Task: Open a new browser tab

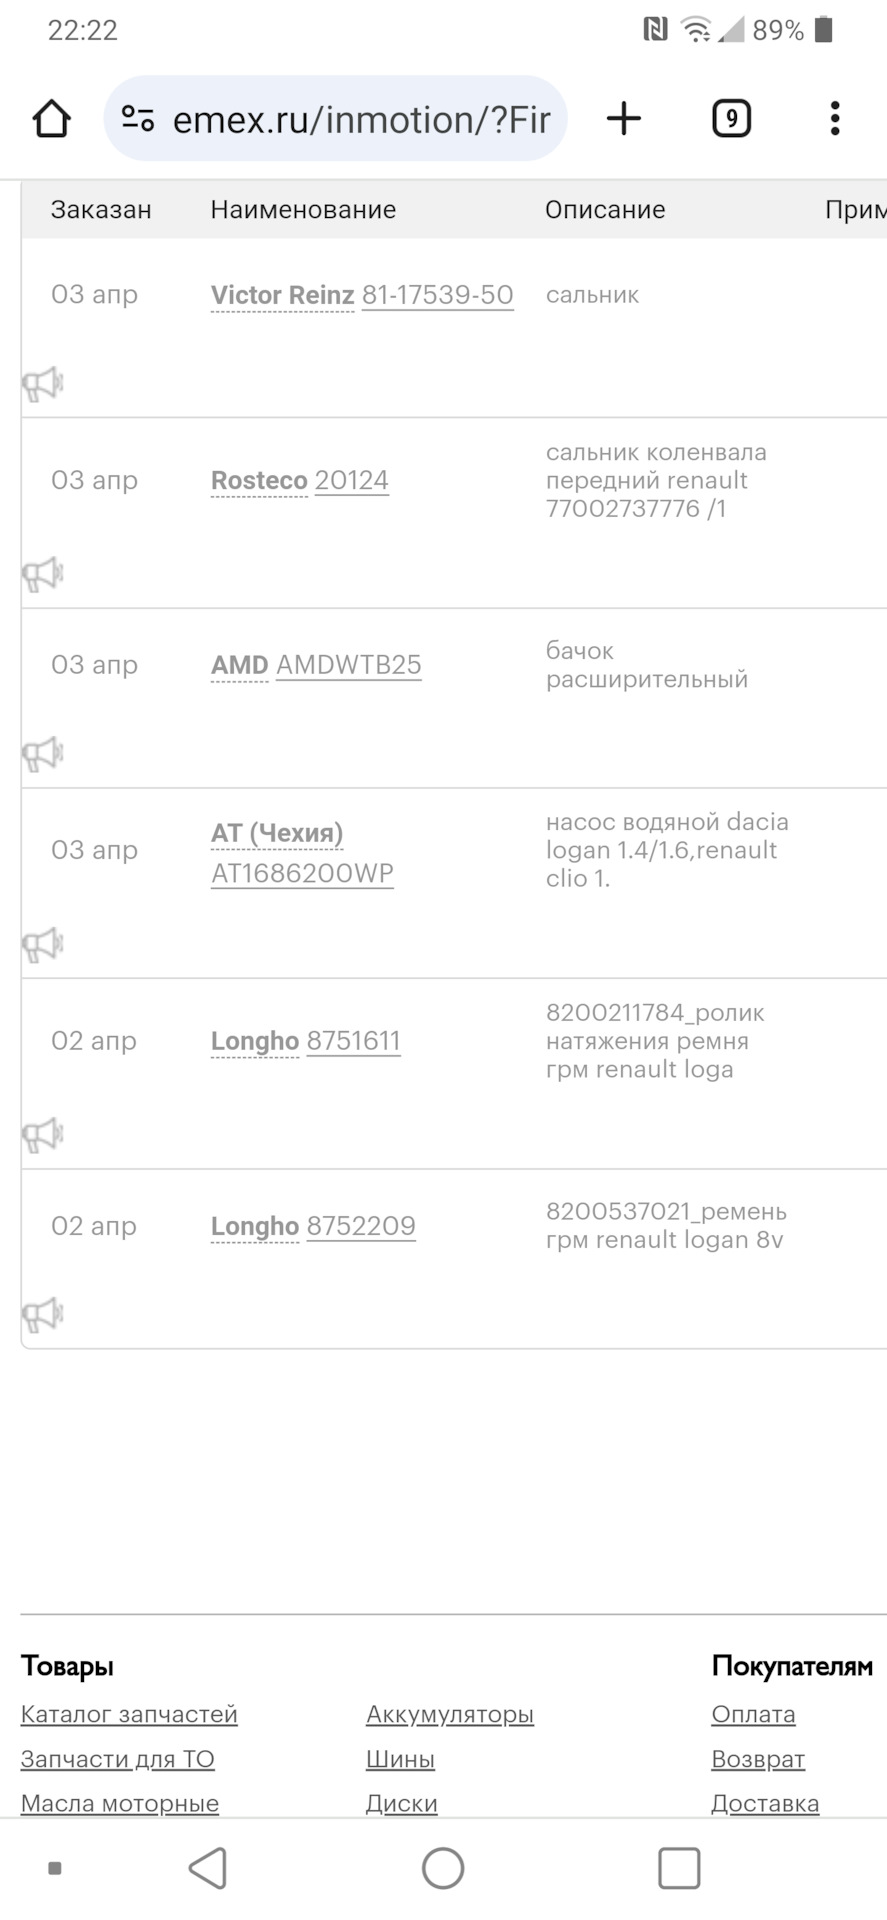Action: pos(624,119)
